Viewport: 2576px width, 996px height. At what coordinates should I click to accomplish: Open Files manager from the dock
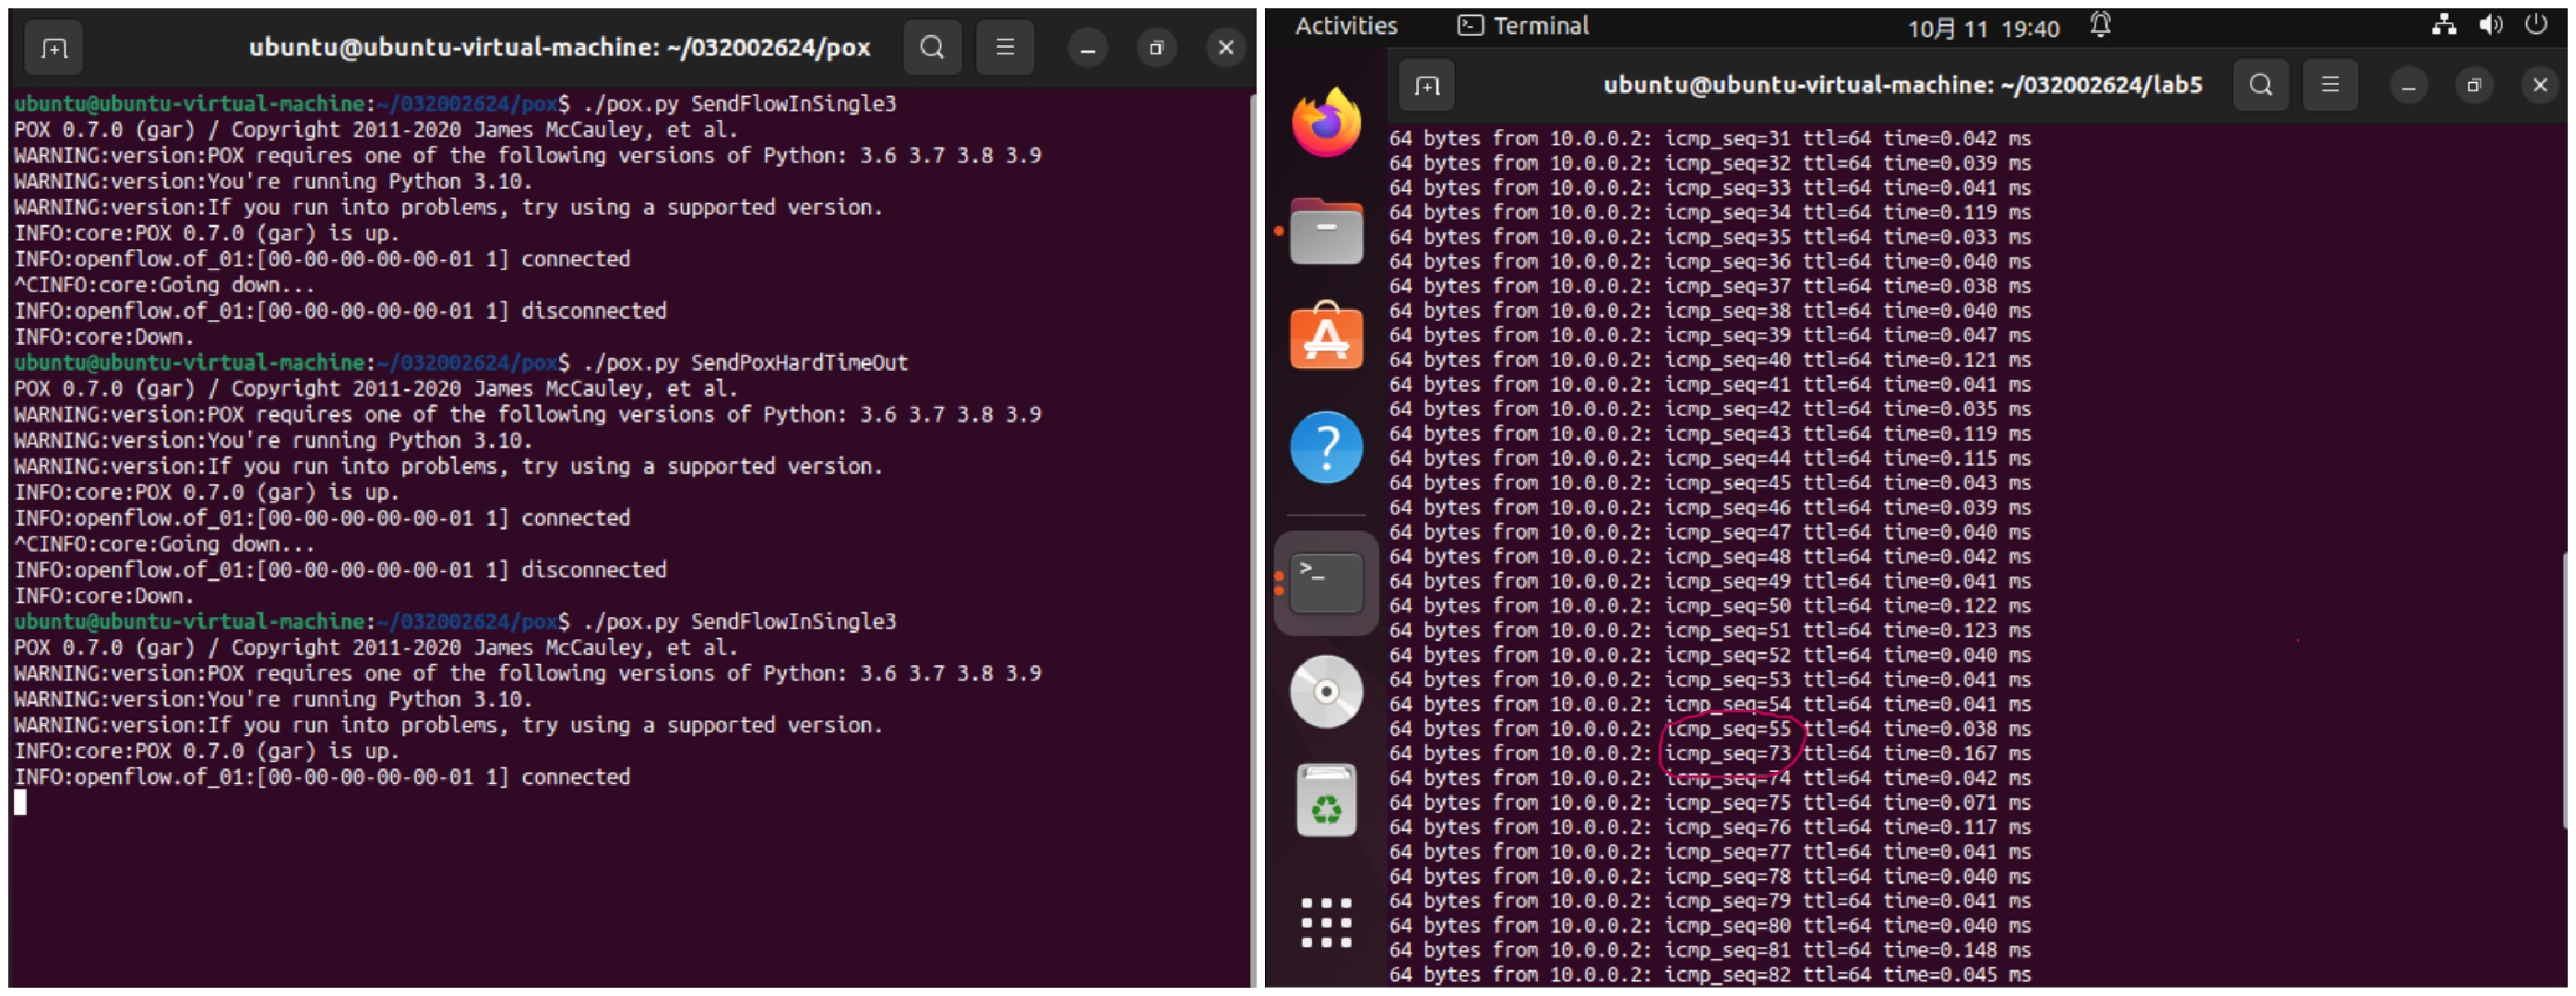coord(1326,232)
